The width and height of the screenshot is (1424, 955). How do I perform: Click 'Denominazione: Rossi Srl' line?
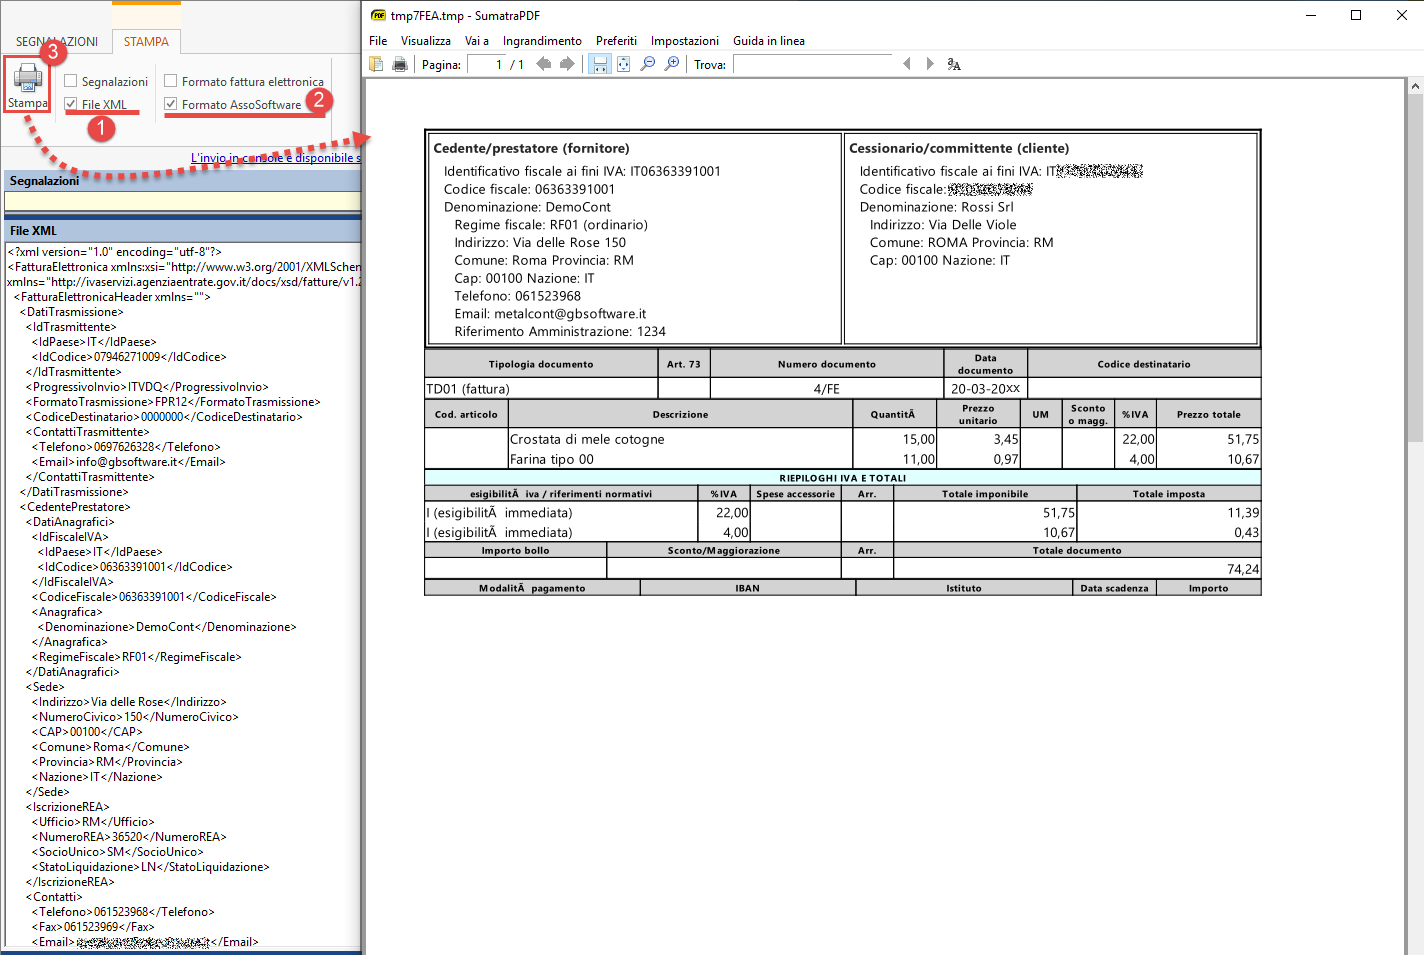(x=936, y=207)
